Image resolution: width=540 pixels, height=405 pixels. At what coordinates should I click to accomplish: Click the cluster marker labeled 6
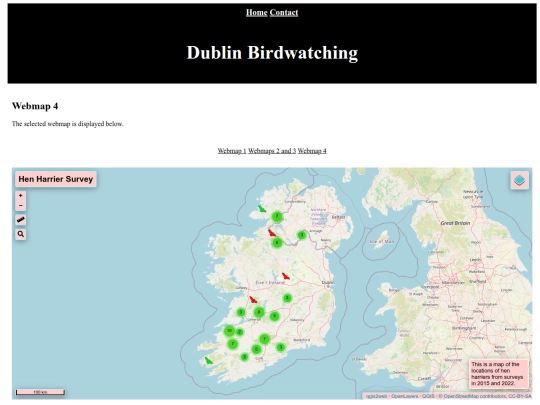277,243
